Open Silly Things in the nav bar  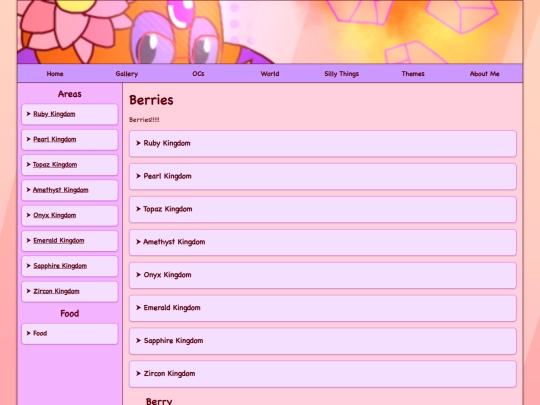click(341, 74)
